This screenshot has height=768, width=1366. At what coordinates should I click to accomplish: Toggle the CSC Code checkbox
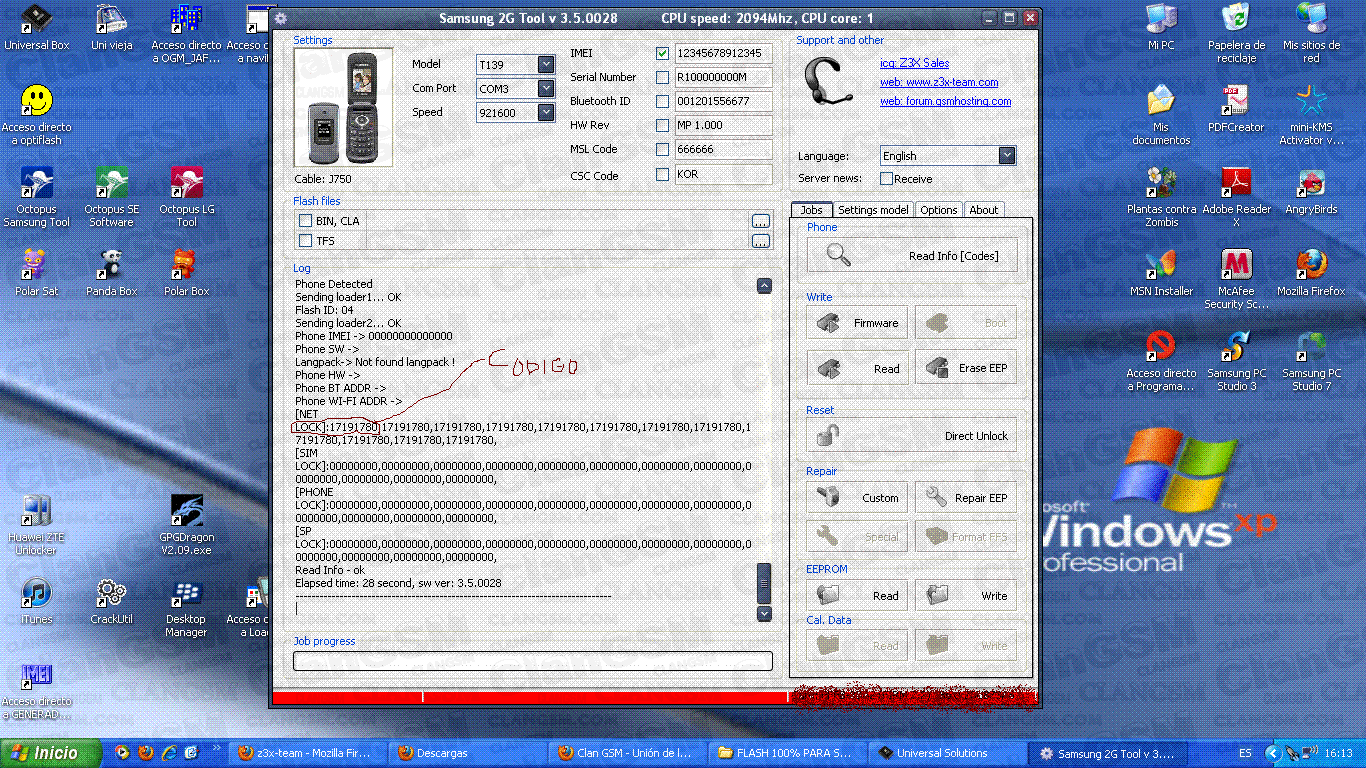click(x=662, y=174)
